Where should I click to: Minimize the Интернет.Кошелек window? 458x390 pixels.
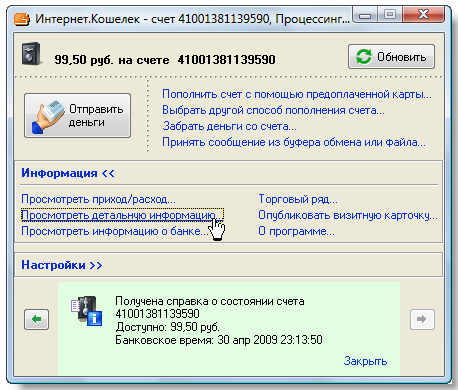365,15
